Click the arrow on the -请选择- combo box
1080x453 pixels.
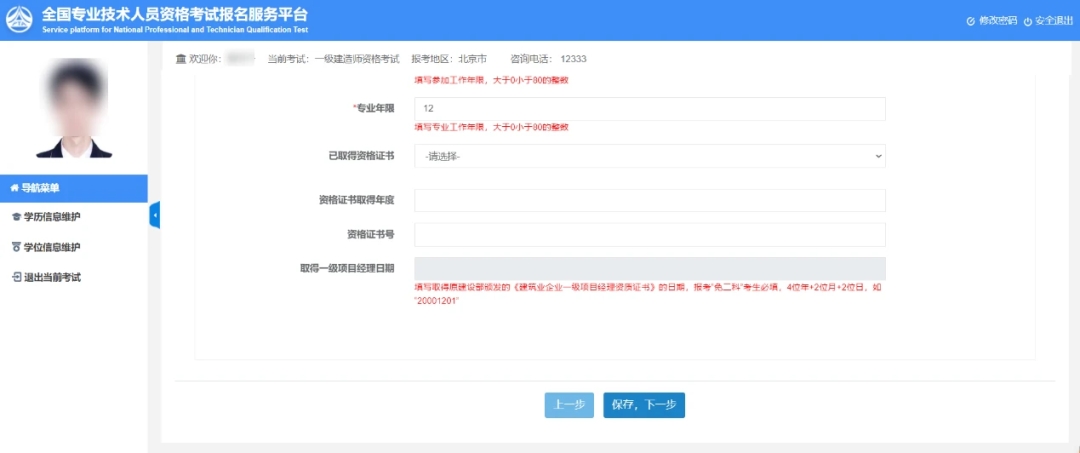click(877, 156)
